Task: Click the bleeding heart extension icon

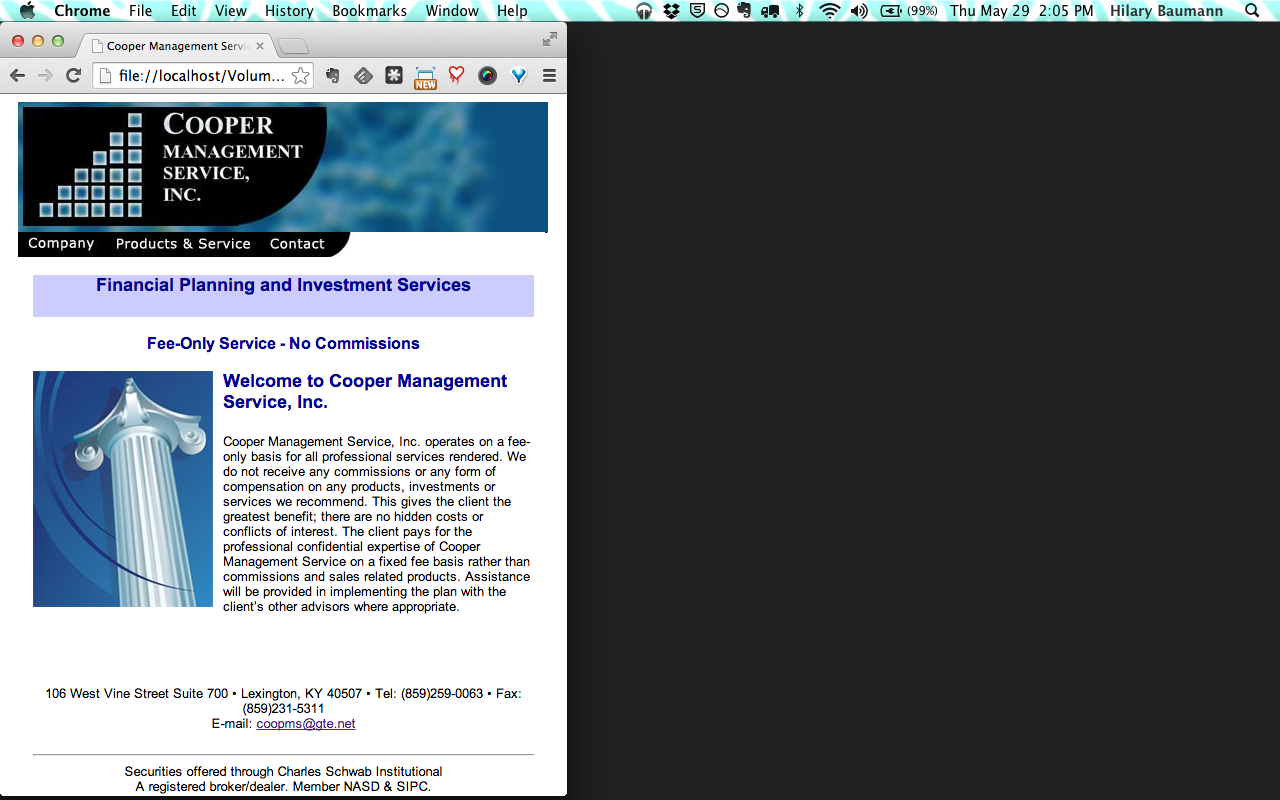Action: click(x=456, y=76)
